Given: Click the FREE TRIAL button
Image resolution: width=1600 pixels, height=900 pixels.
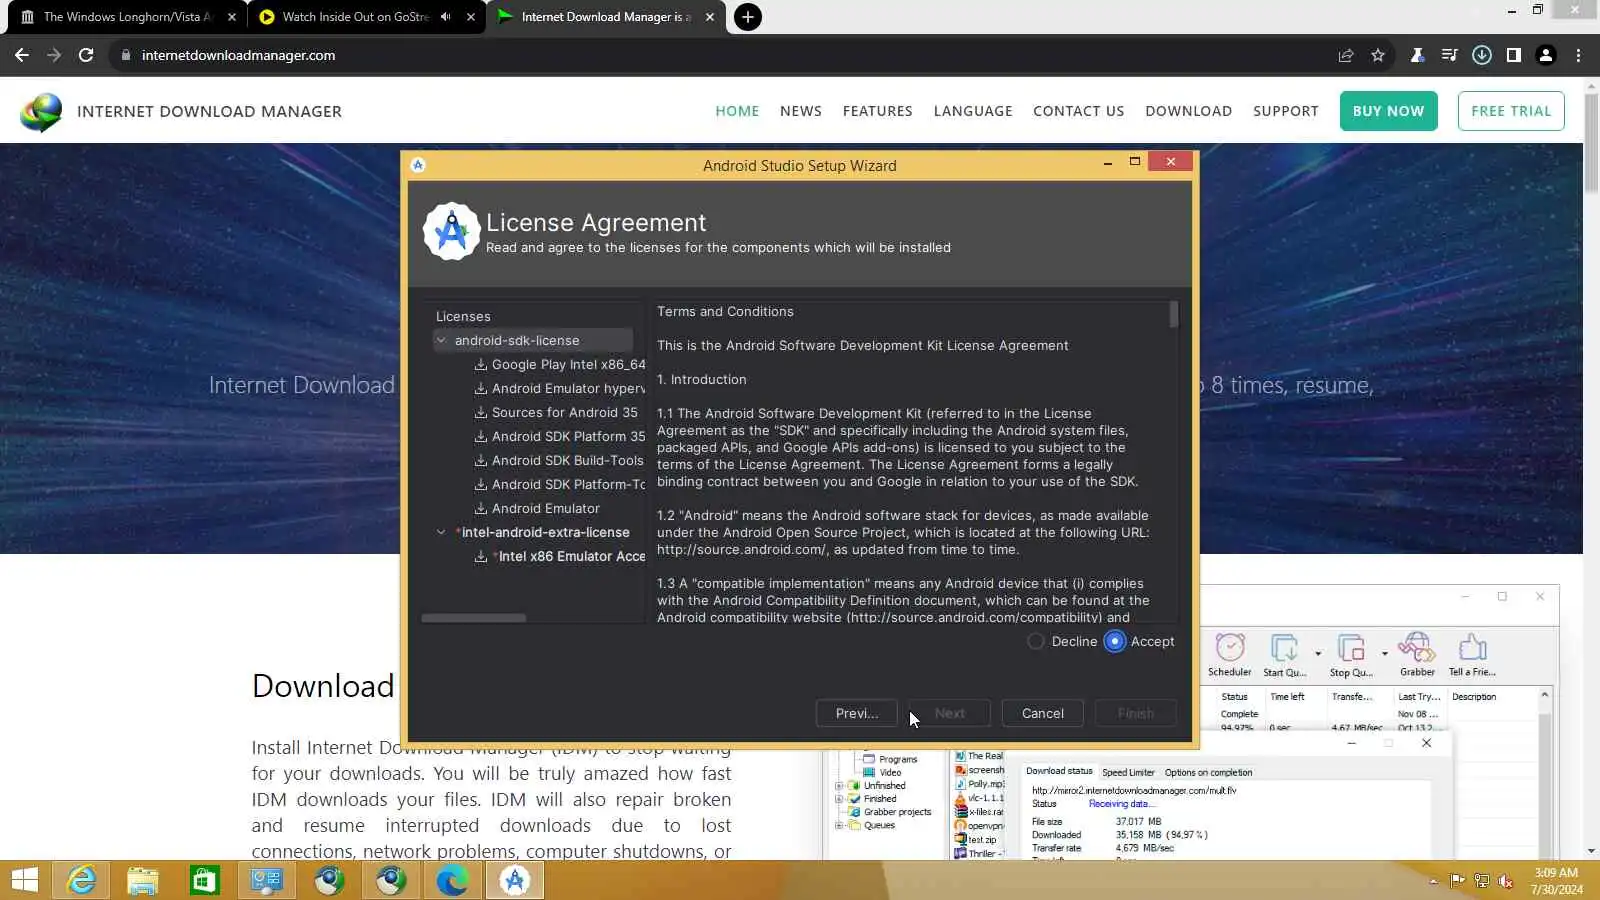Looking at the screenshot, I should [x=1511, y=111].
